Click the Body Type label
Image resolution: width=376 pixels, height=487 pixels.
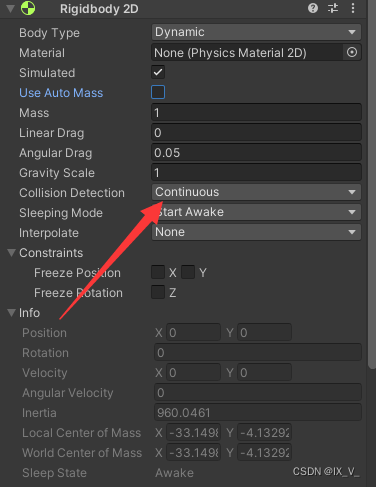[x=49, y=33]
